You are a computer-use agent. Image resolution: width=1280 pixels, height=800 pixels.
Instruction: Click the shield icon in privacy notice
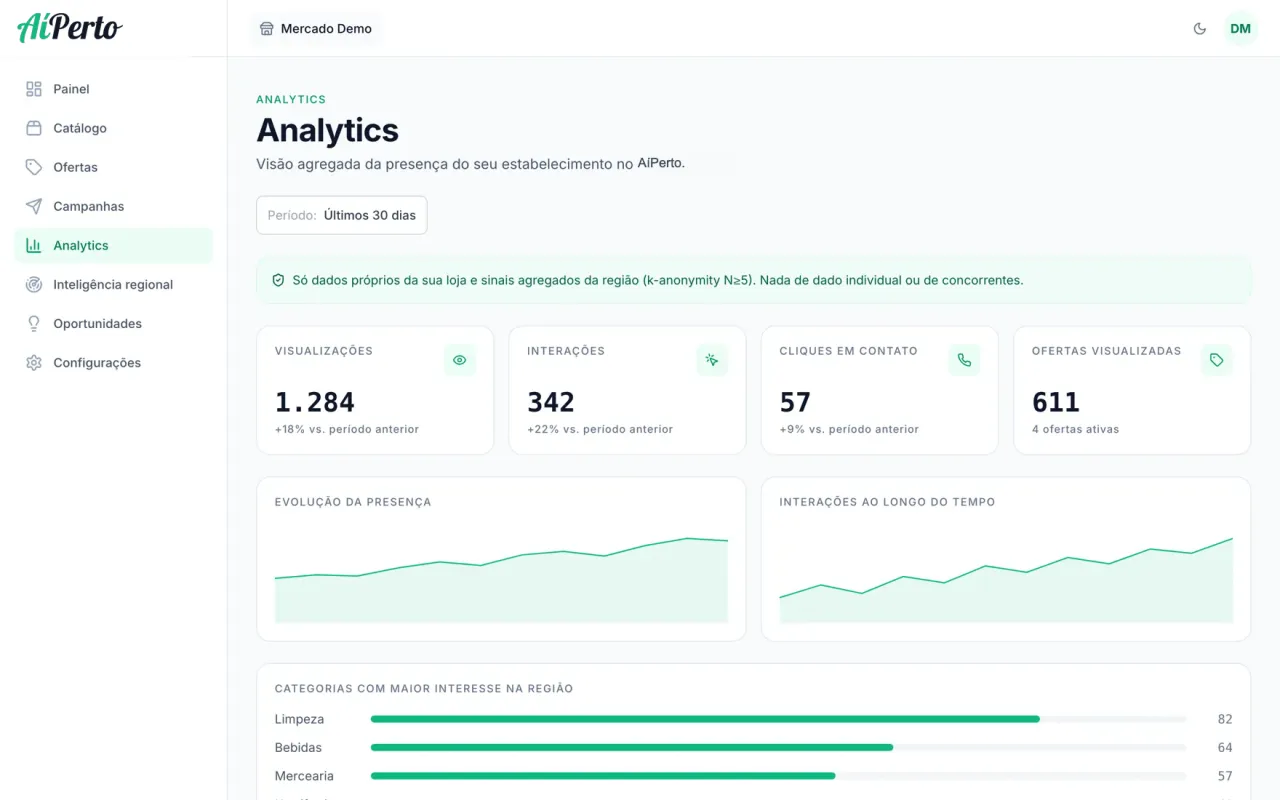279,280
